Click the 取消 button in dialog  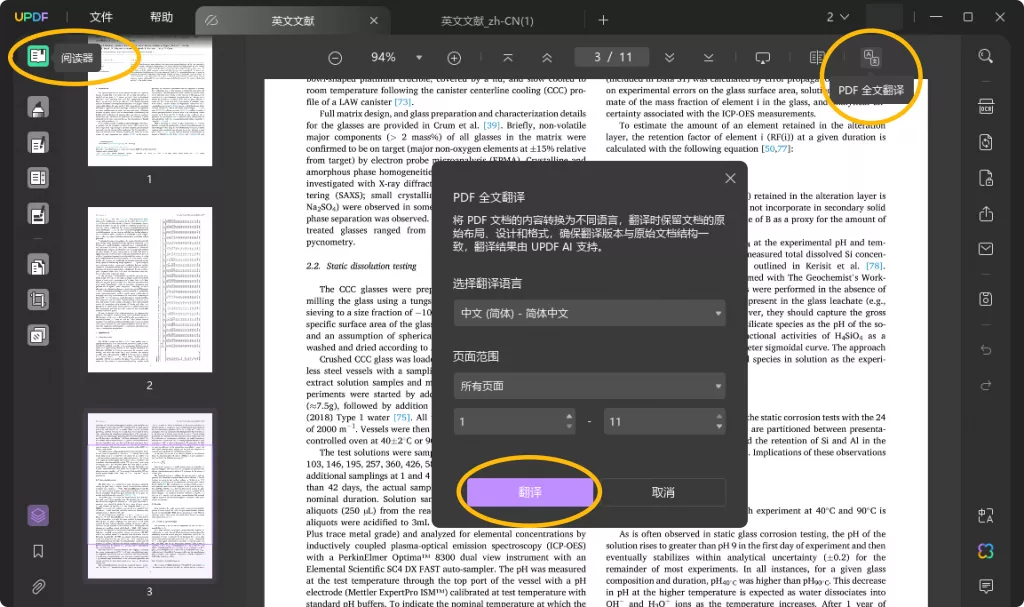pyautogui.click(x=662, y=492)
